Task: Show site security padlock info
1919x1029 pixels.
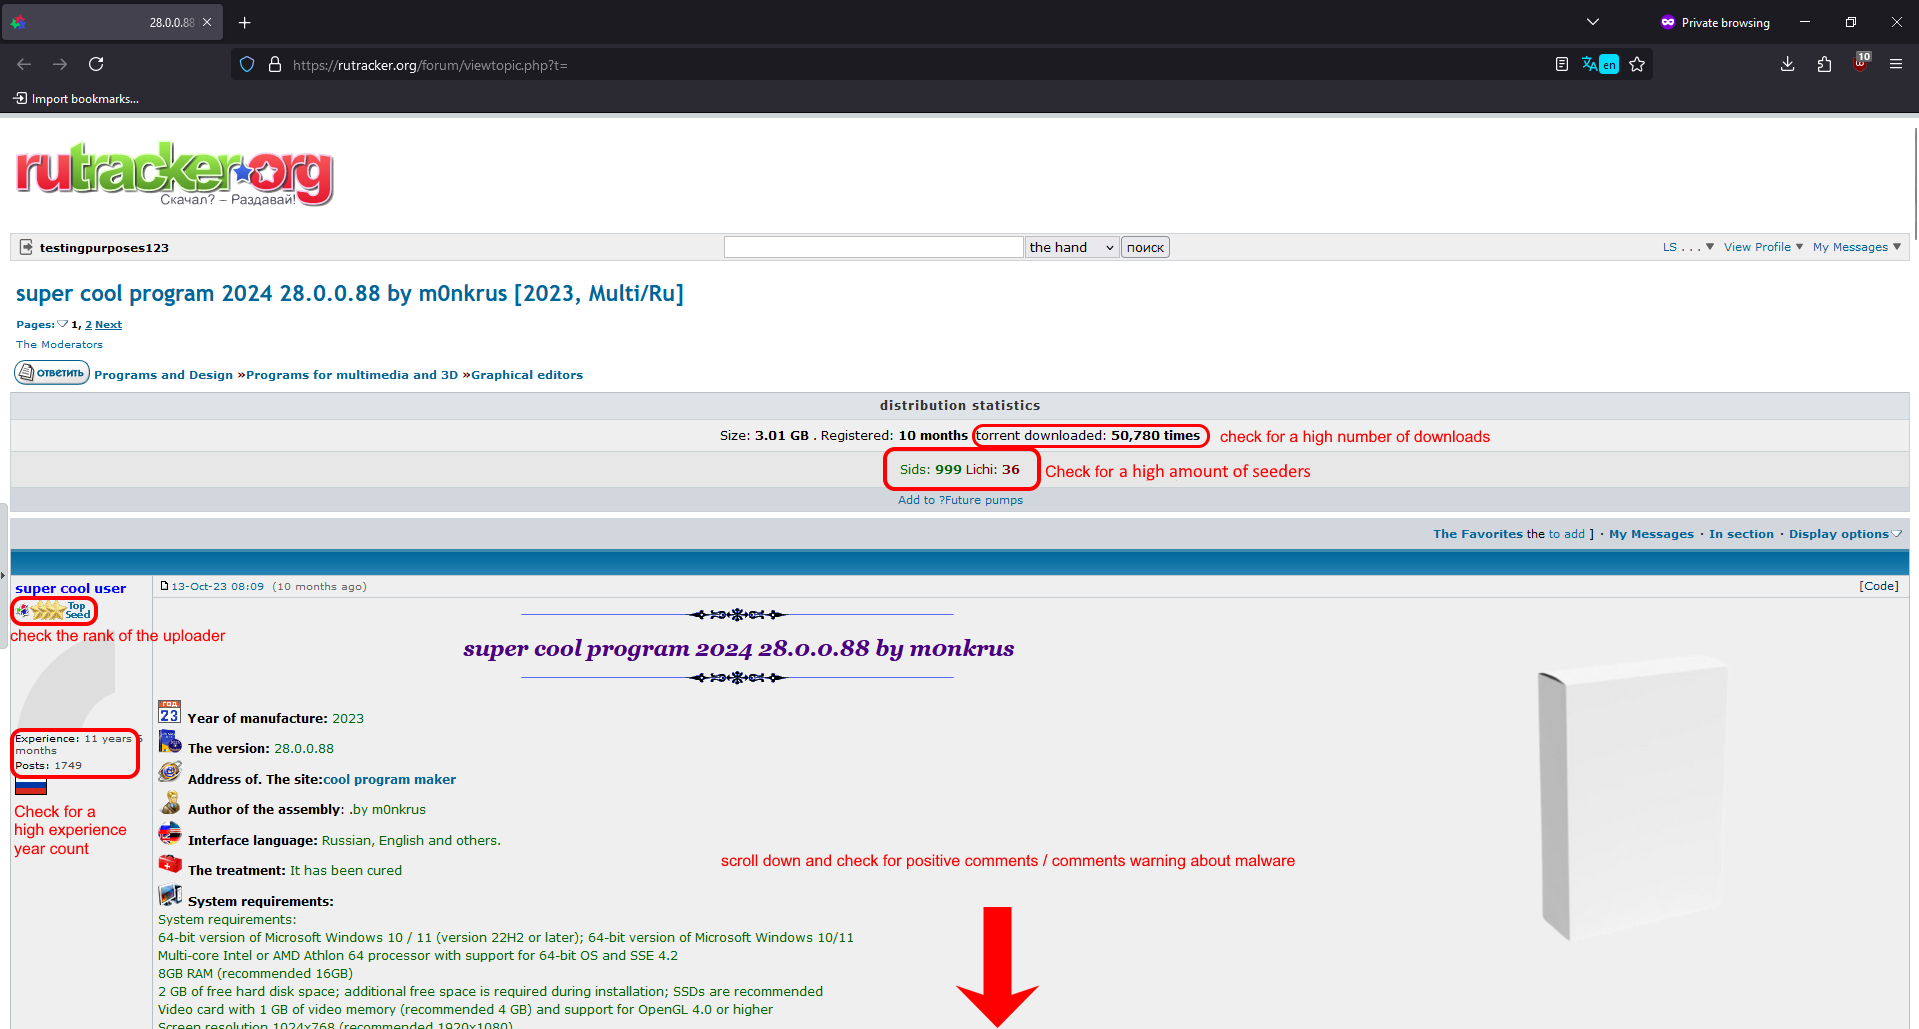Action: pos(275,64)
